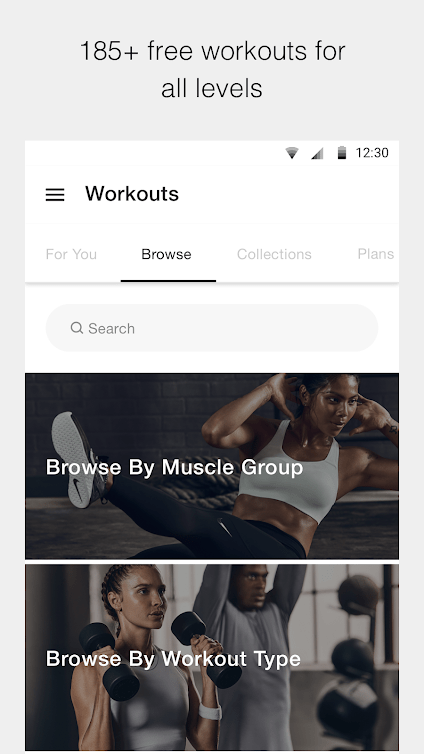
Task: Tap the cellular signal status icon
Action: coord(317,153)
